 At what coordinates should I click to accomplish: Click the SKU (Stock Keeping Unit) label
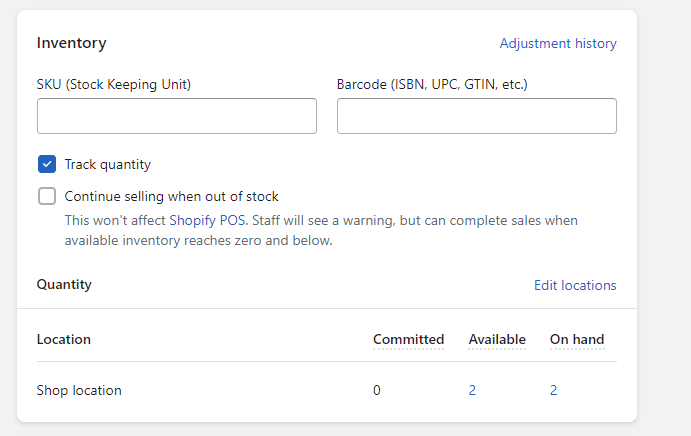click(x=114, y=84)
